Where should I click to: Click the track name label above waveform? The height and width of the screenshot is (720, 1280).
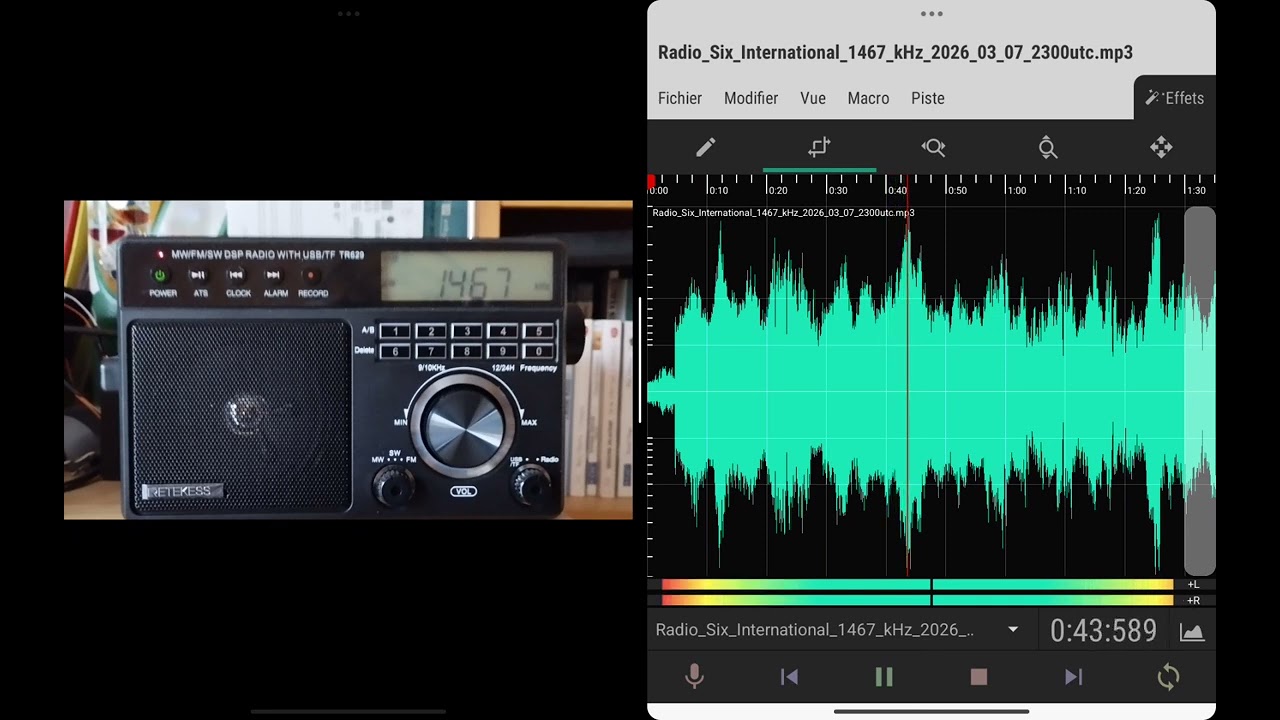pyautogui.click(x=783, y=213)
